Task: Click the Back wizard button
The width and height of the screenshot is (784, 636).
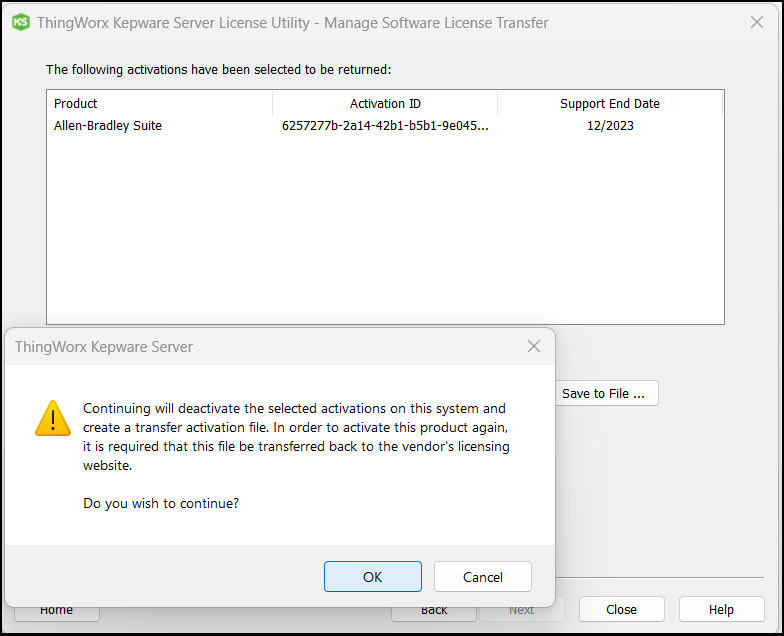Action: (x=433, y=609)
